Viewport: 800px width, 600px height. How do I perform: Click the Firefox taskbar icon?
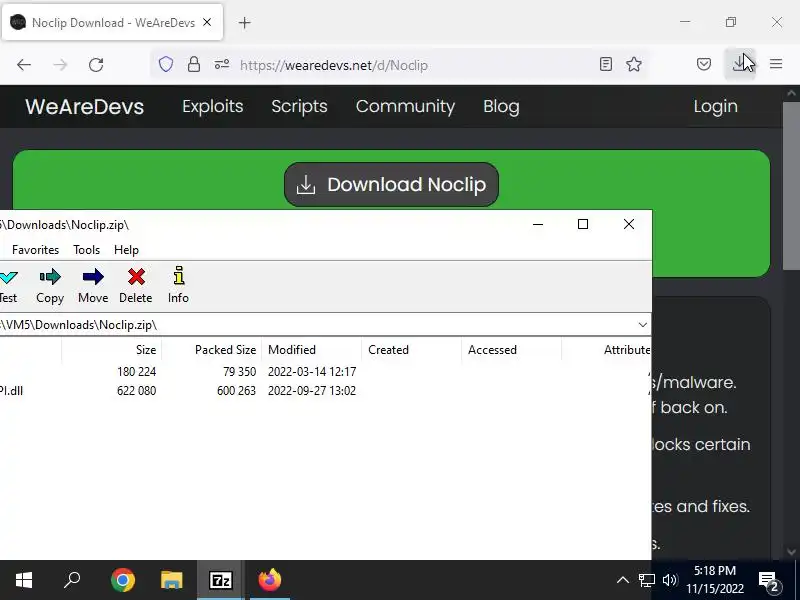[270, 580]
